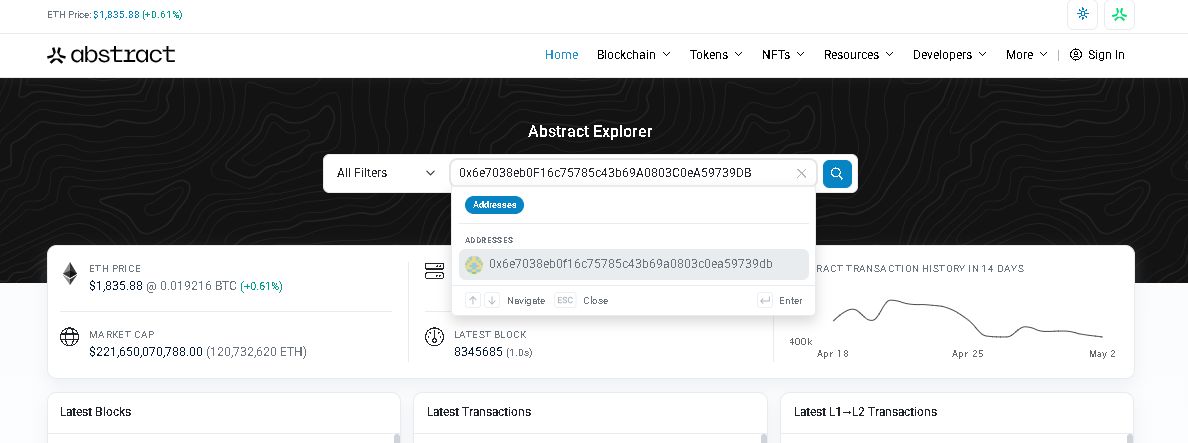Open the All Filters dropdown
This screenshot has width=1188, height=443.
pos(386,173)
